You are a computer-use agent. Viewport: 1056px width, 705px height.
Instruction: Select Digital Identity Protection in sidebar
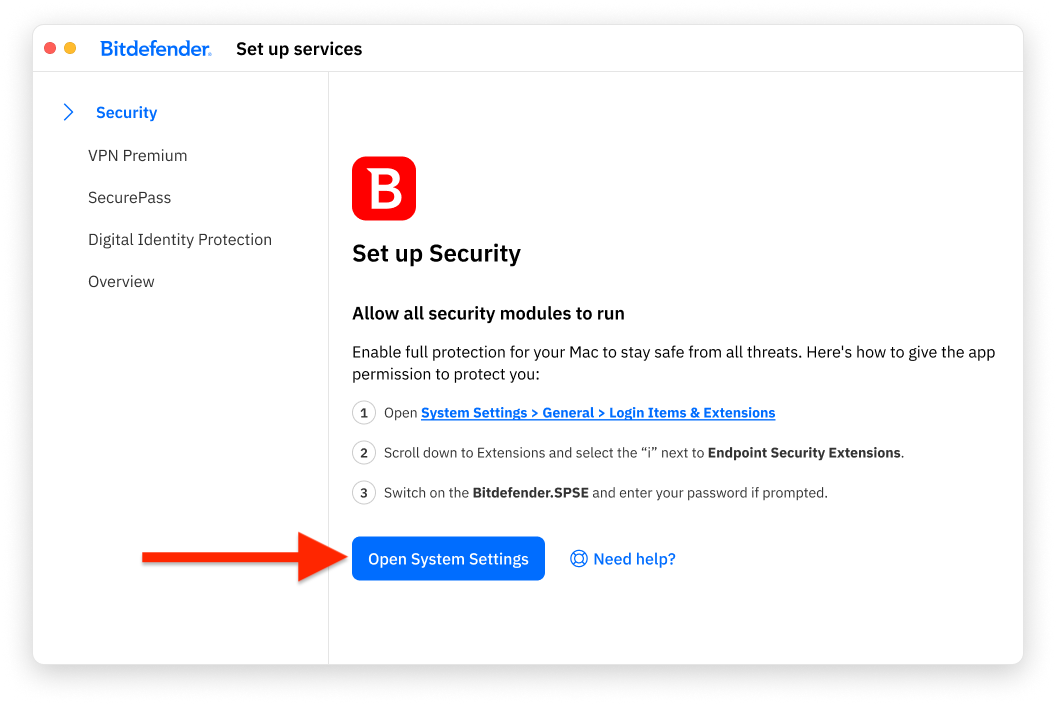[180, 240]
